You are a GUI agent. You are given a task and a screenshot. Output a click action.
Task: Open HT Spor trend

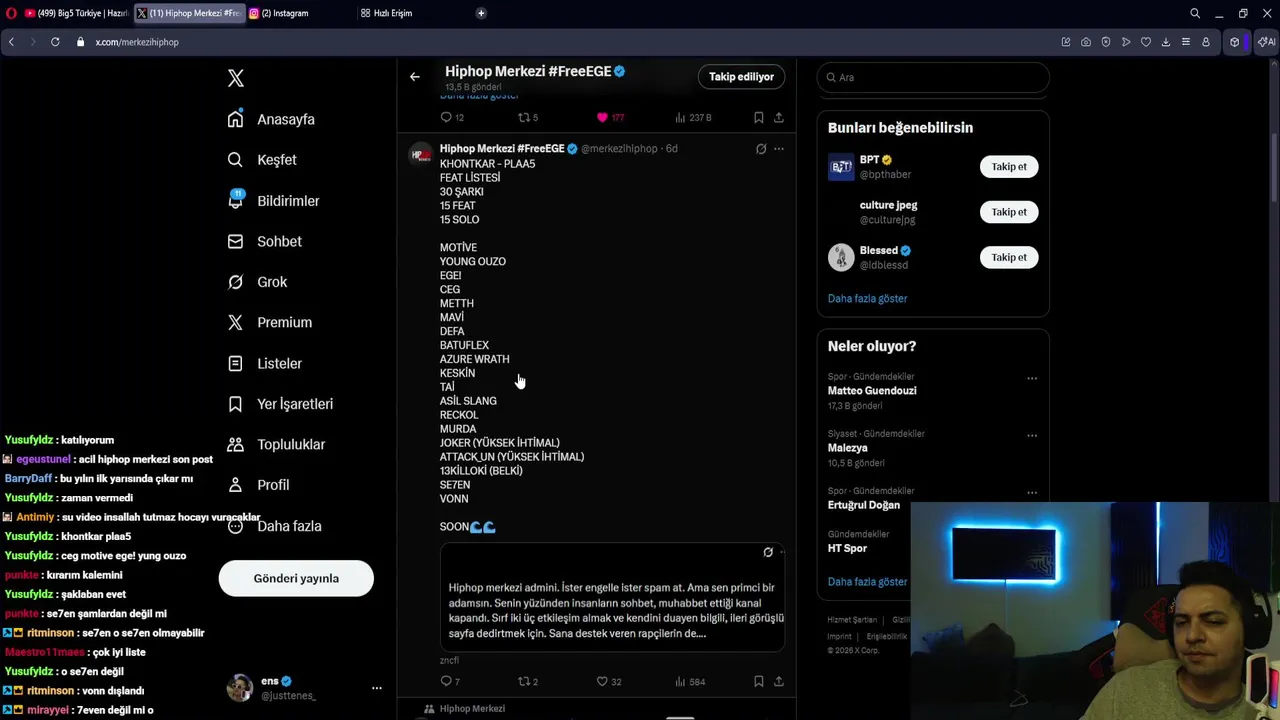tap(847, 548)
